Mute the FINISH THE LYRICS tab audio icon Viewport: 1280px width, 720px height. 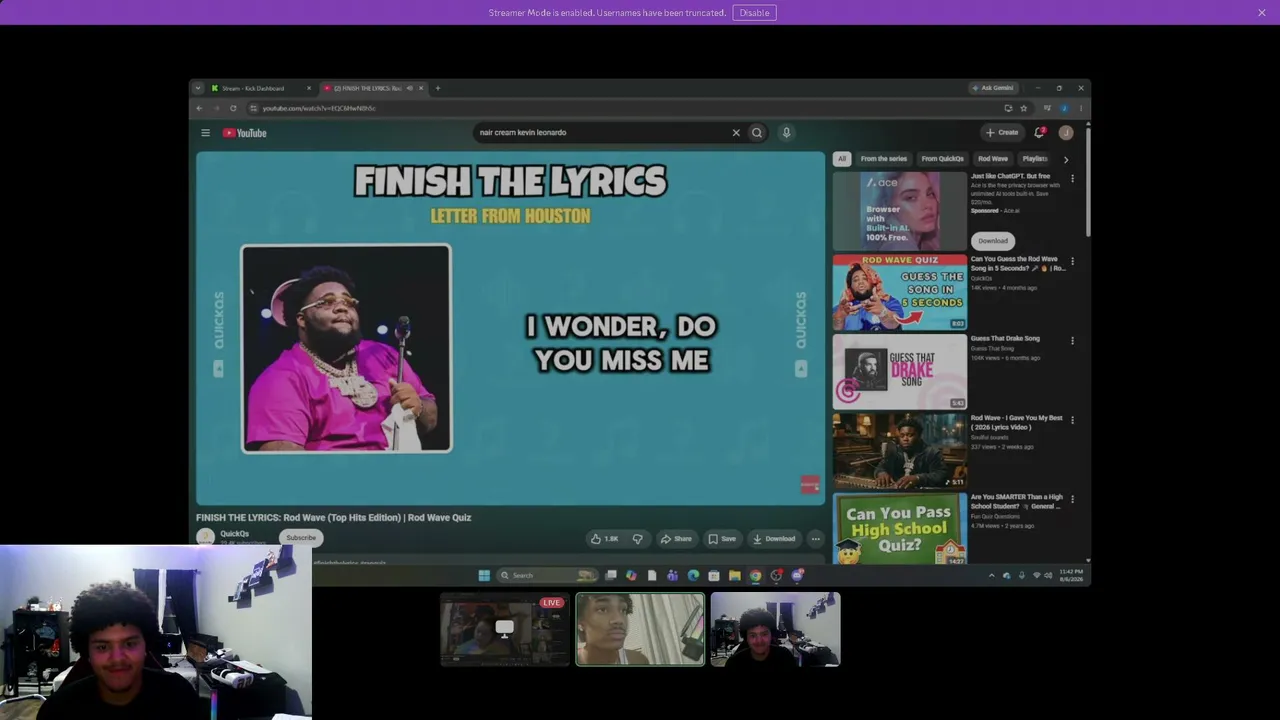click(x=409, y=88)
